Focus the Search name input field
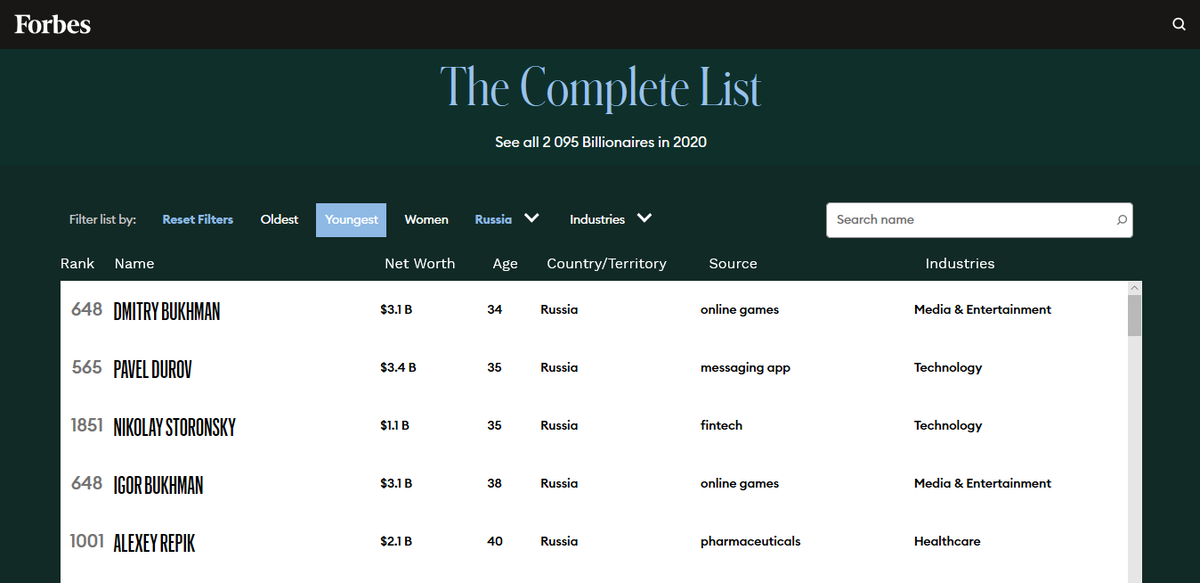The image size is (1200, 583). pyautogui.click(x=979, y=220)
